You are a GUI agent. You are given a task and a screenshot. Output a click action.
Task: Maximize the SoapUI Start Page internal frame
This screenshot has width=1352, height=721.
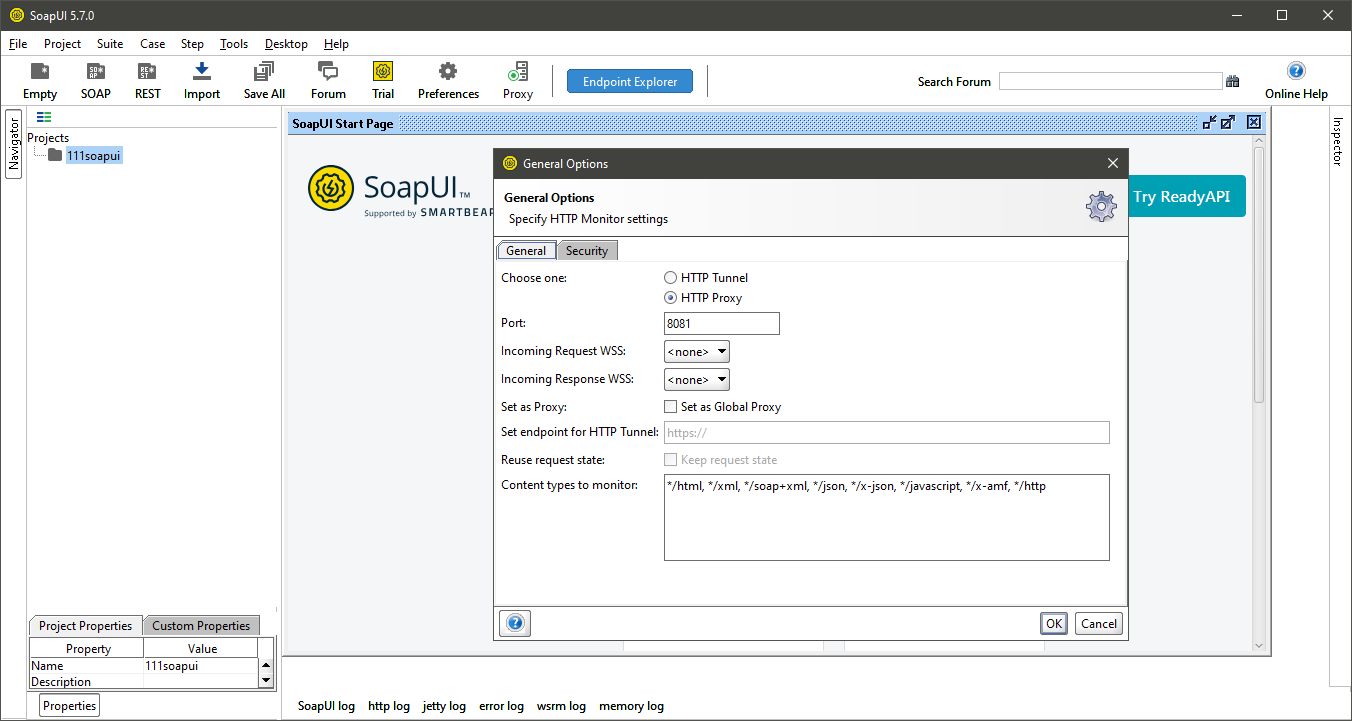click(x=1229, y=123)
